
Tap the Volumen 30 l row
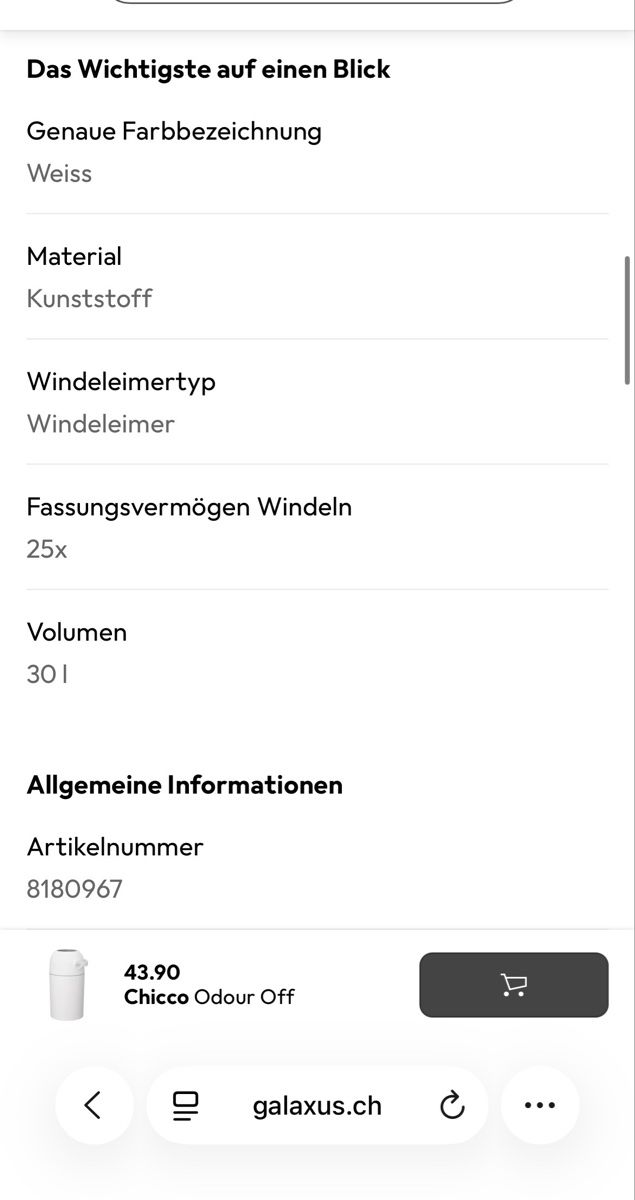(317, 652)
